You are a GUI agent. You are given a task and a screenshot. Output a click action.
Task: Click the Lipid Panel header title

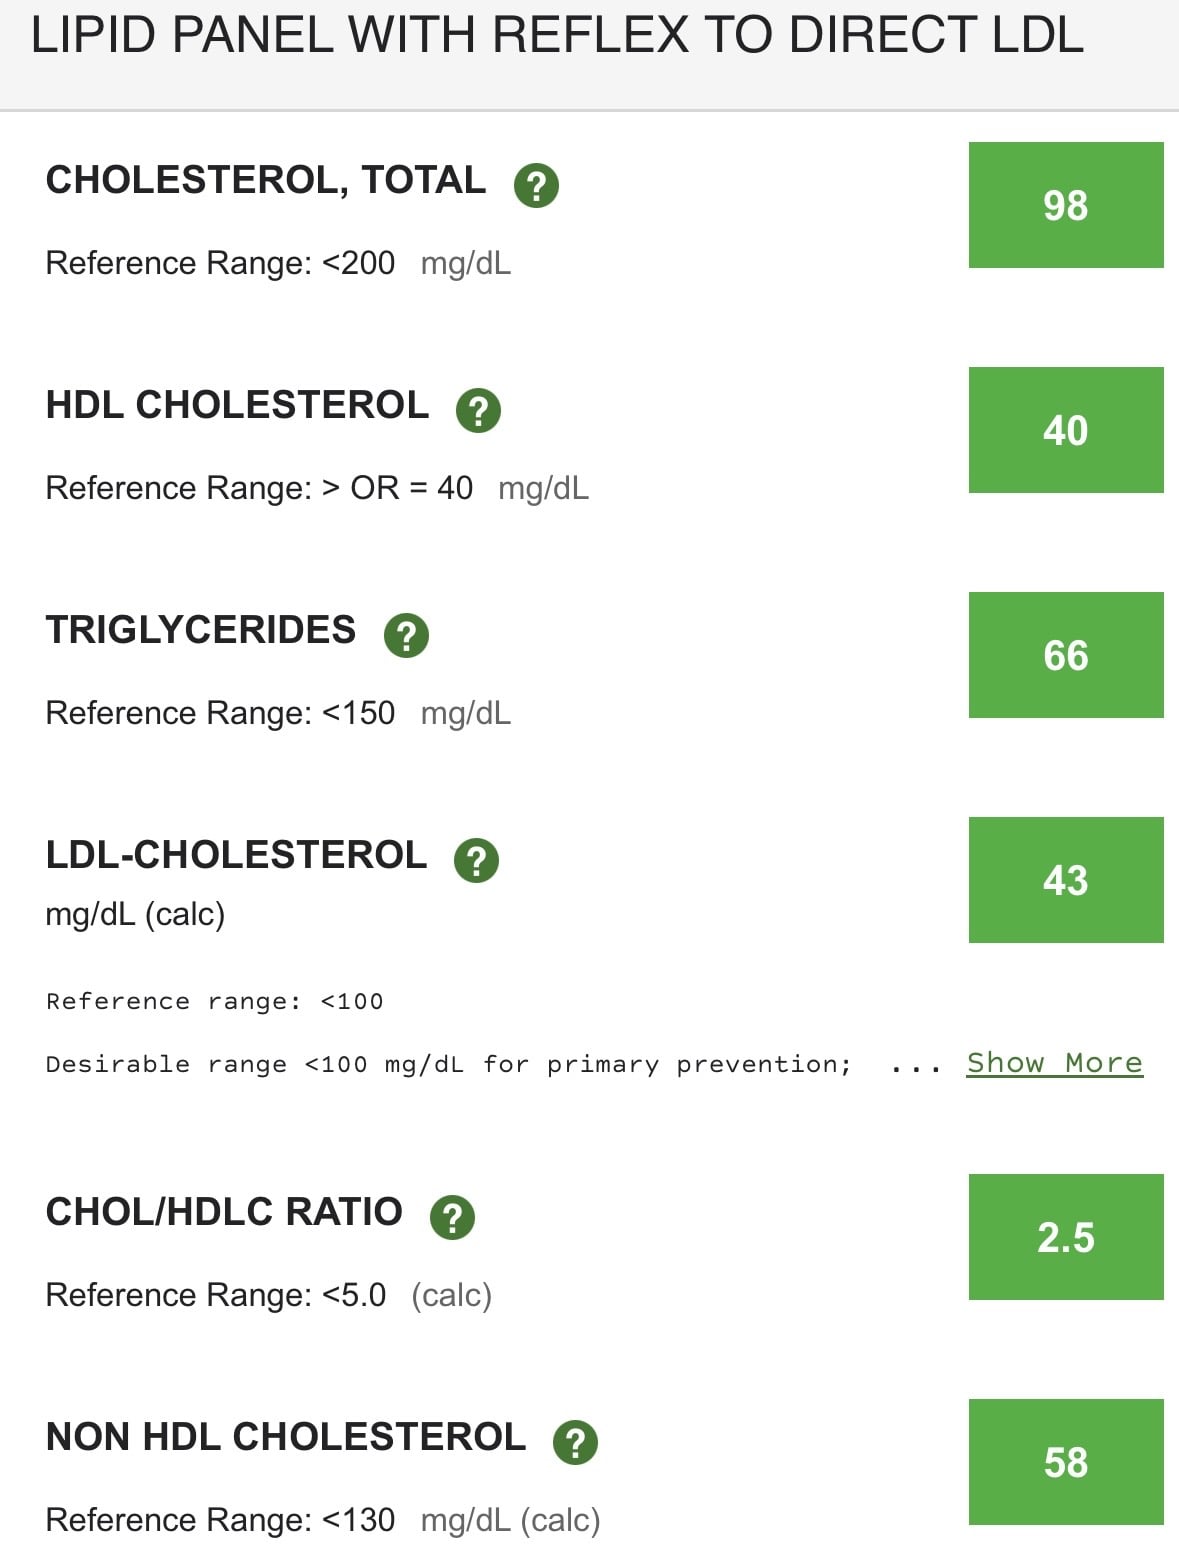(557, 35)
